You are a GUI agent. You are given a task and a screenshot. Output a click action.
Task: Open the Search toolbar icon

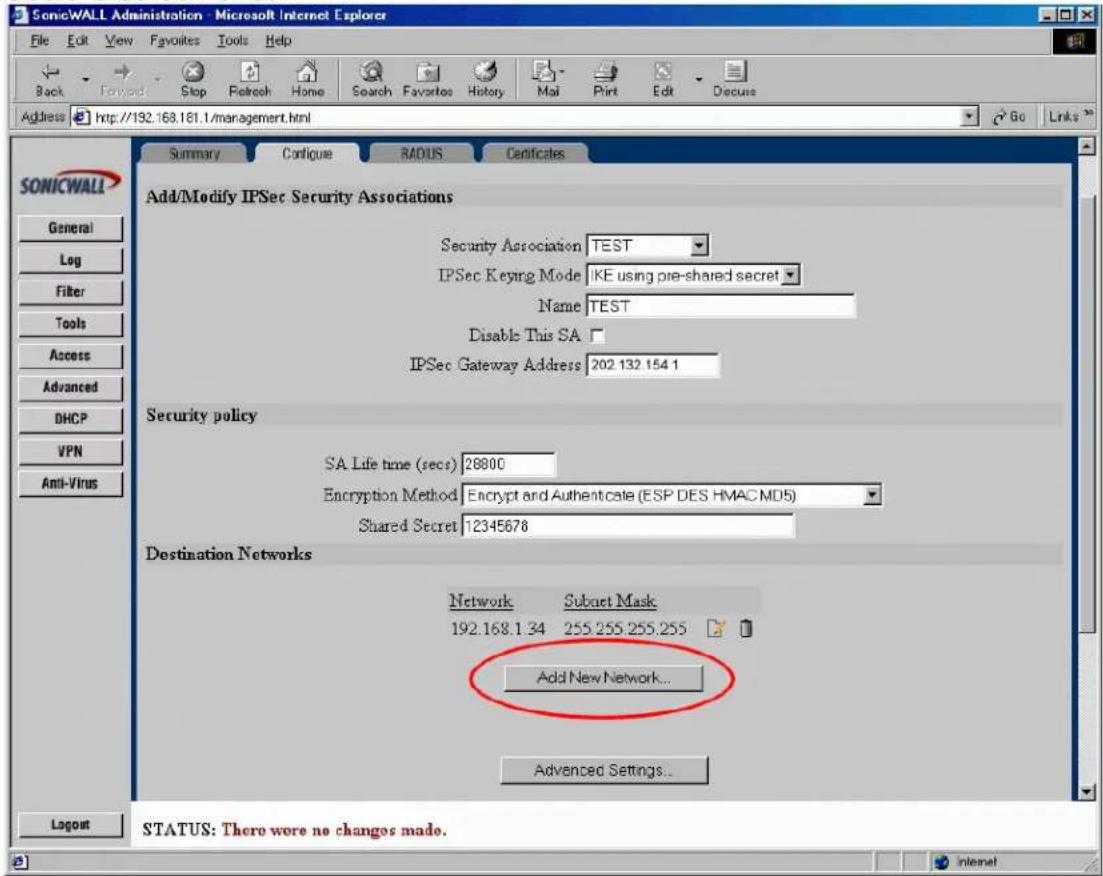click(x=371, y=80)
